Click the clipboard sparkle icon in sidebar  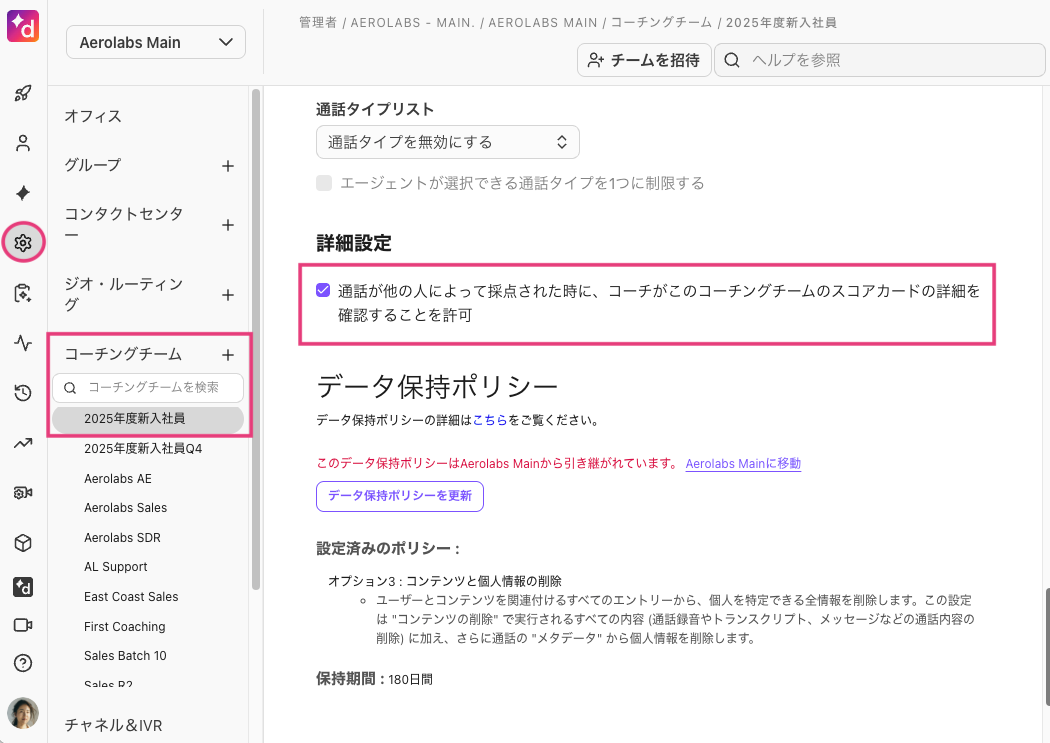[23, 293]
